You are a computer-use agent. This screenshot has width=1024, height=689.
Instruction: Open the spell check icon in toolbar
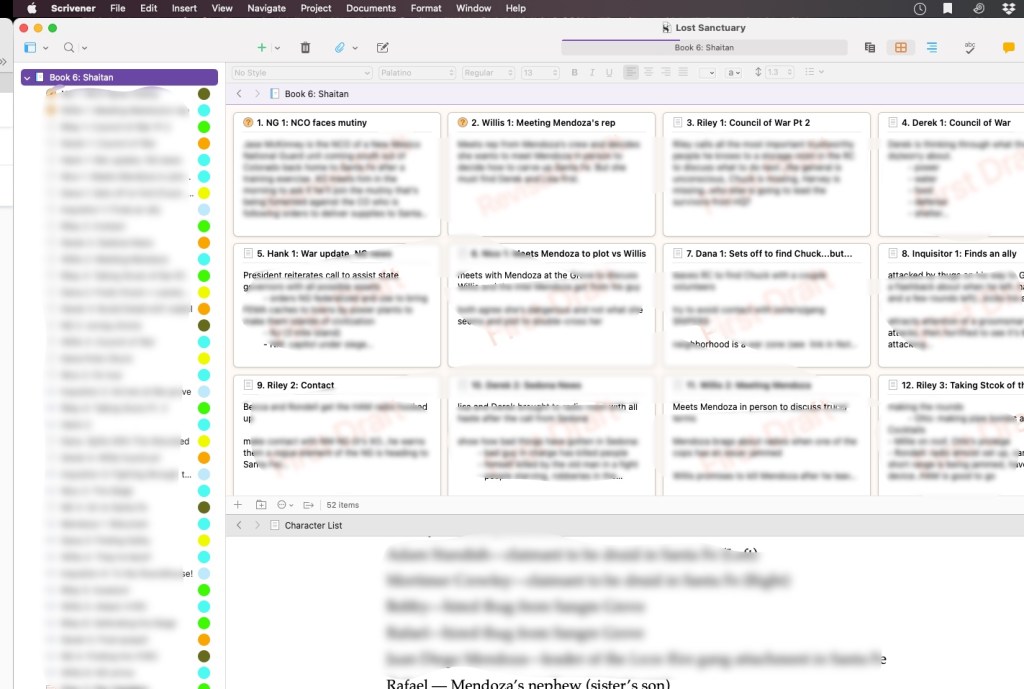(x=969, y=47)
